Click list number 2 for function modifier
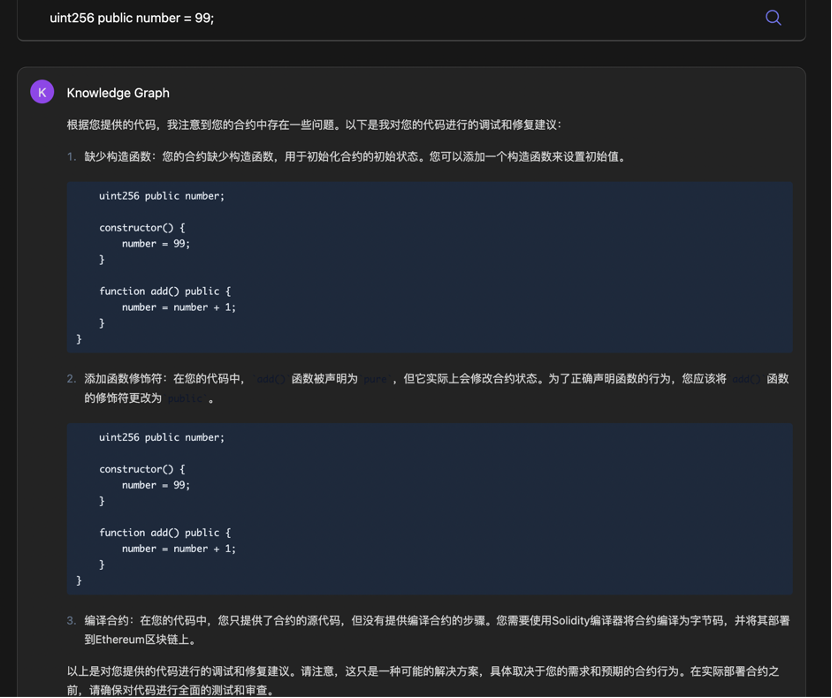This screenshot has width=832, height=698. click(72, 379)
